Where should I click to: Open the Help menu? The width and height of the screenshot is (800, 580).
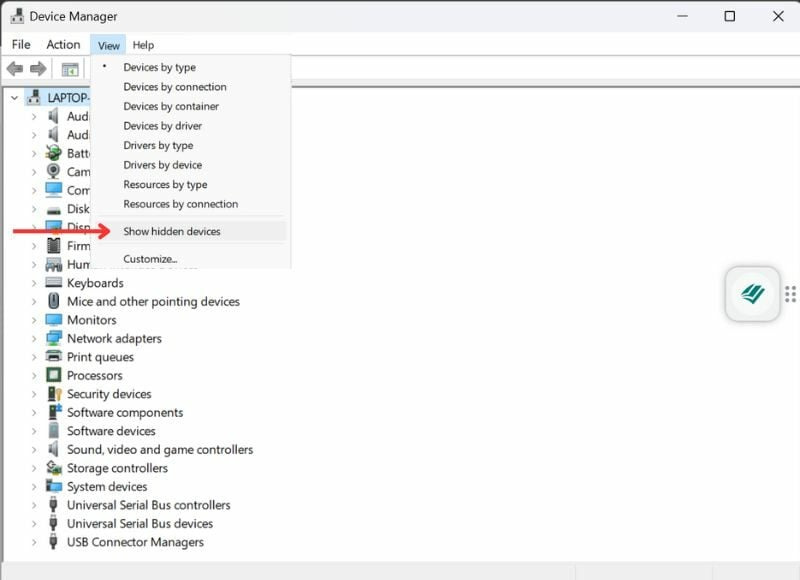point(143,45)
